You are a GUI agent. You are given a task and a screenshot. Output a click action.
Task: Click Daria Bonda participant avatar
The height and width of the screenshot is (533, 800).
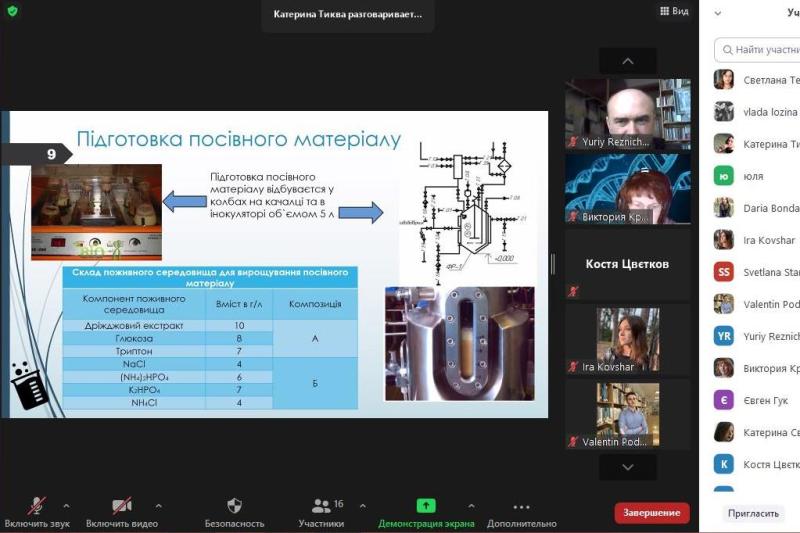pos(723,208)
